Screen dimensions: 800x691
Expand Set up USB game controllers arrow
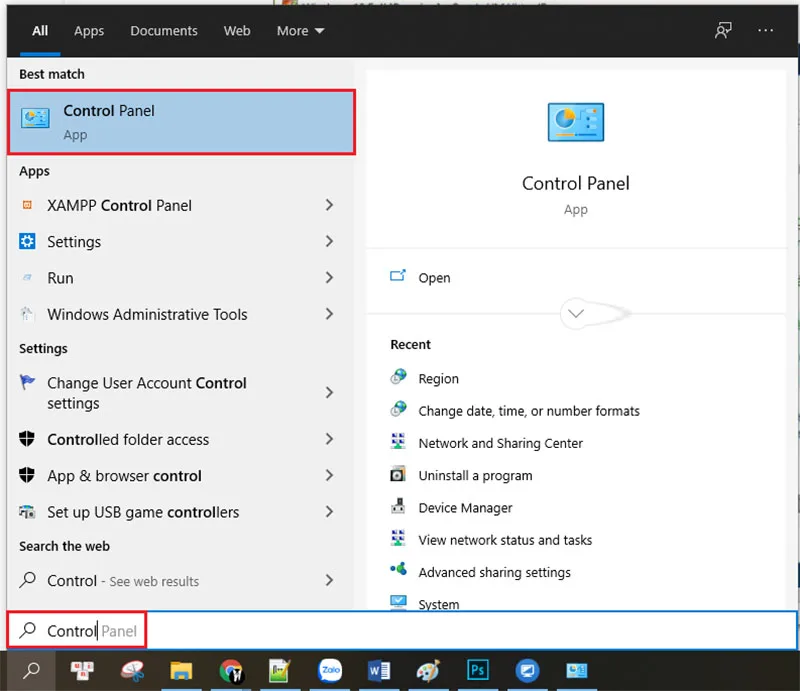tap(330, 511)
